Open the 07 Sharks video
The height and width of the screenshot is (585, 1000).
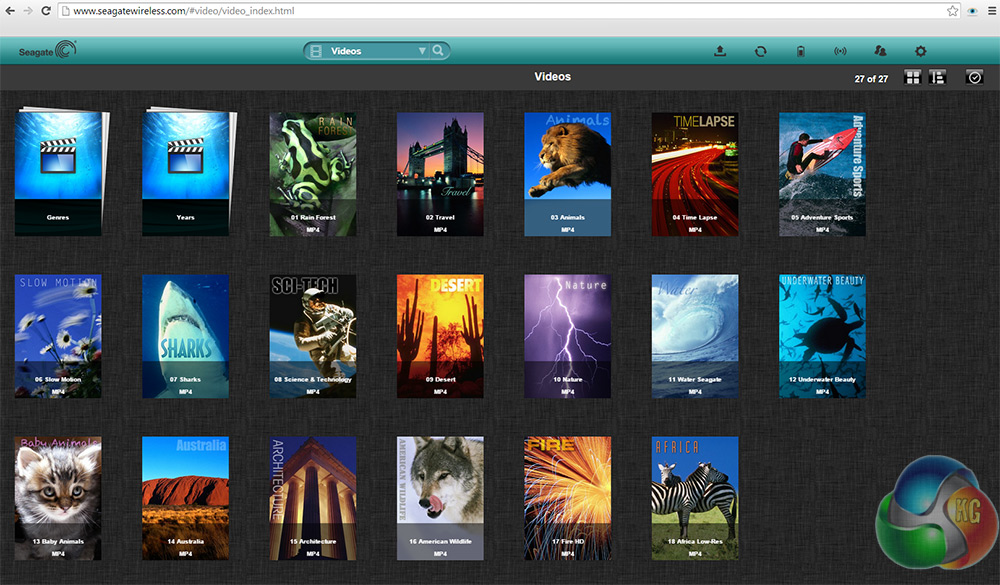[185, 336]
